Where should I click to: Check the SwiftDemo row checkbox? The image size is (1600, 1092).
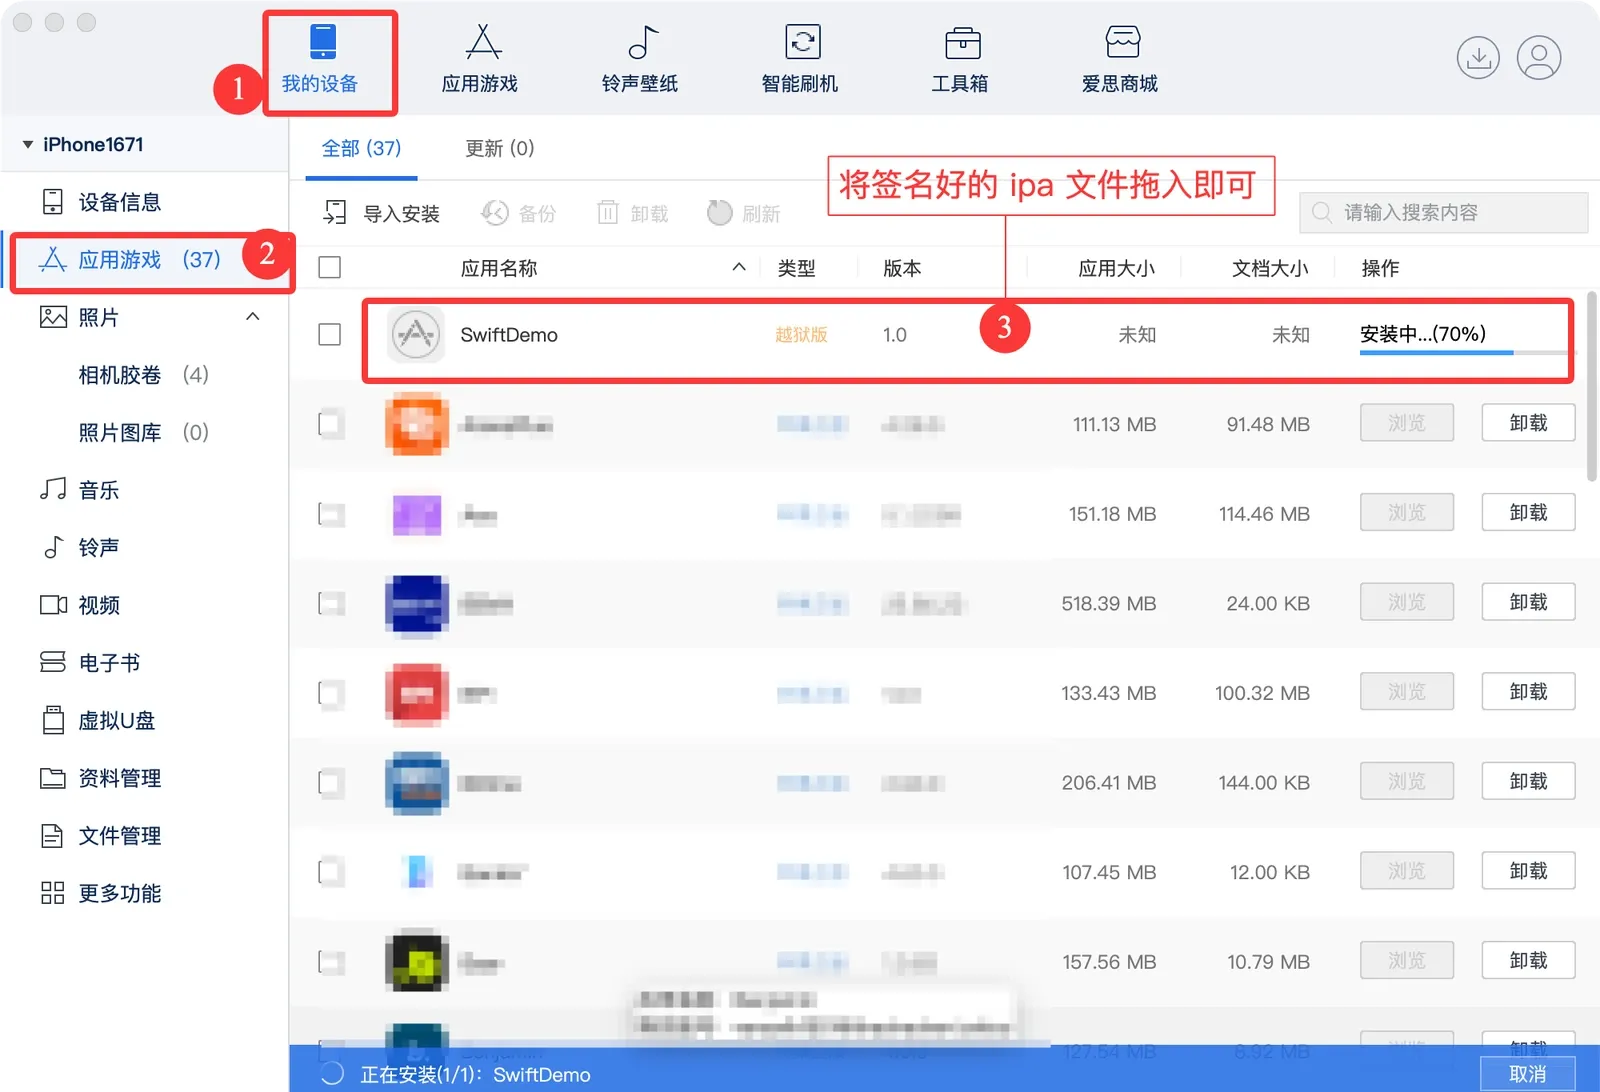pyautogui.click(x=329, y=334)
